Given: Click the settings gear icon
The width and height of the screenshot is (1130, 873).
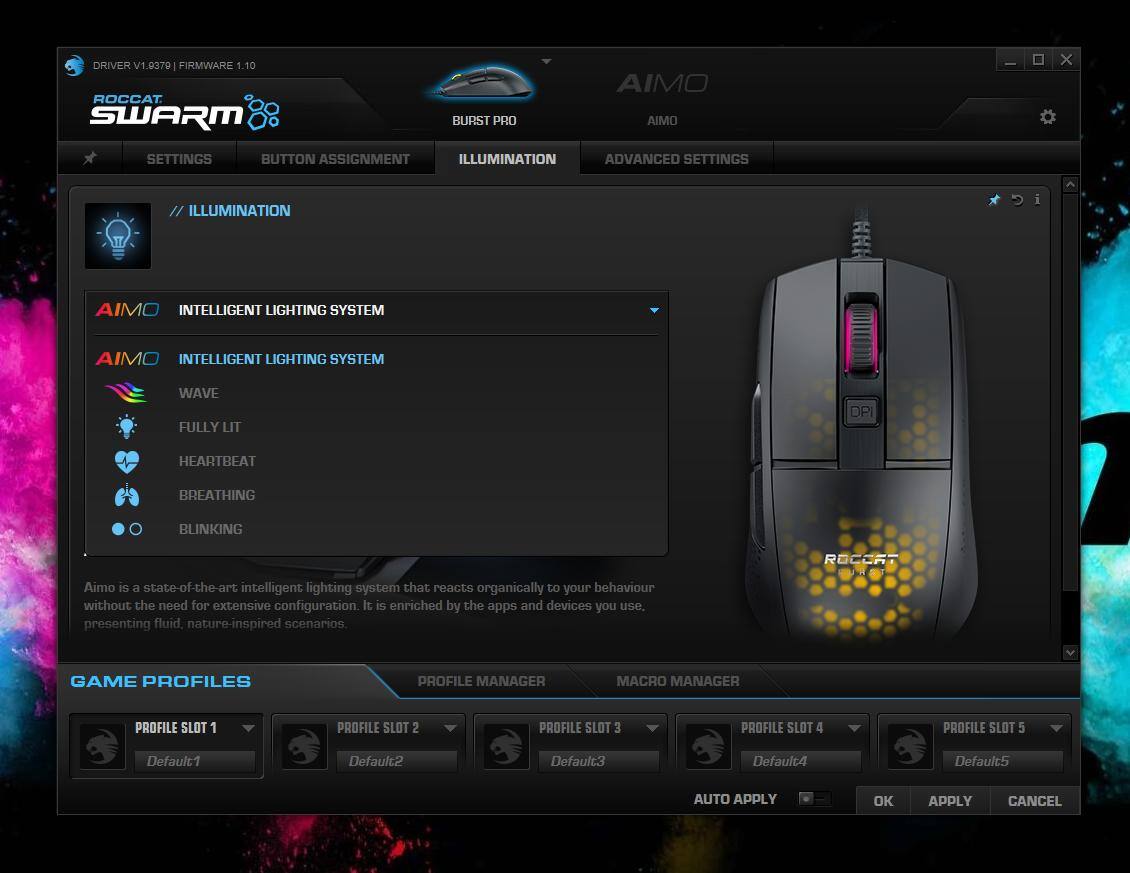Looking at the screenshot, I should tap(1047, 117).
